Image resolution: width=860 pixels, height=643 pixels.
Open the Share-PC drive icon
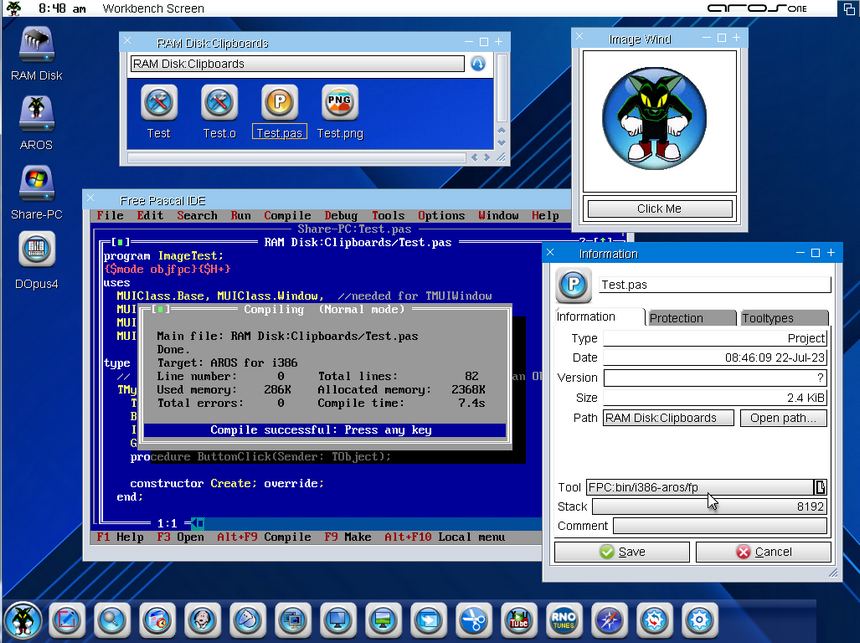[36, 184]
